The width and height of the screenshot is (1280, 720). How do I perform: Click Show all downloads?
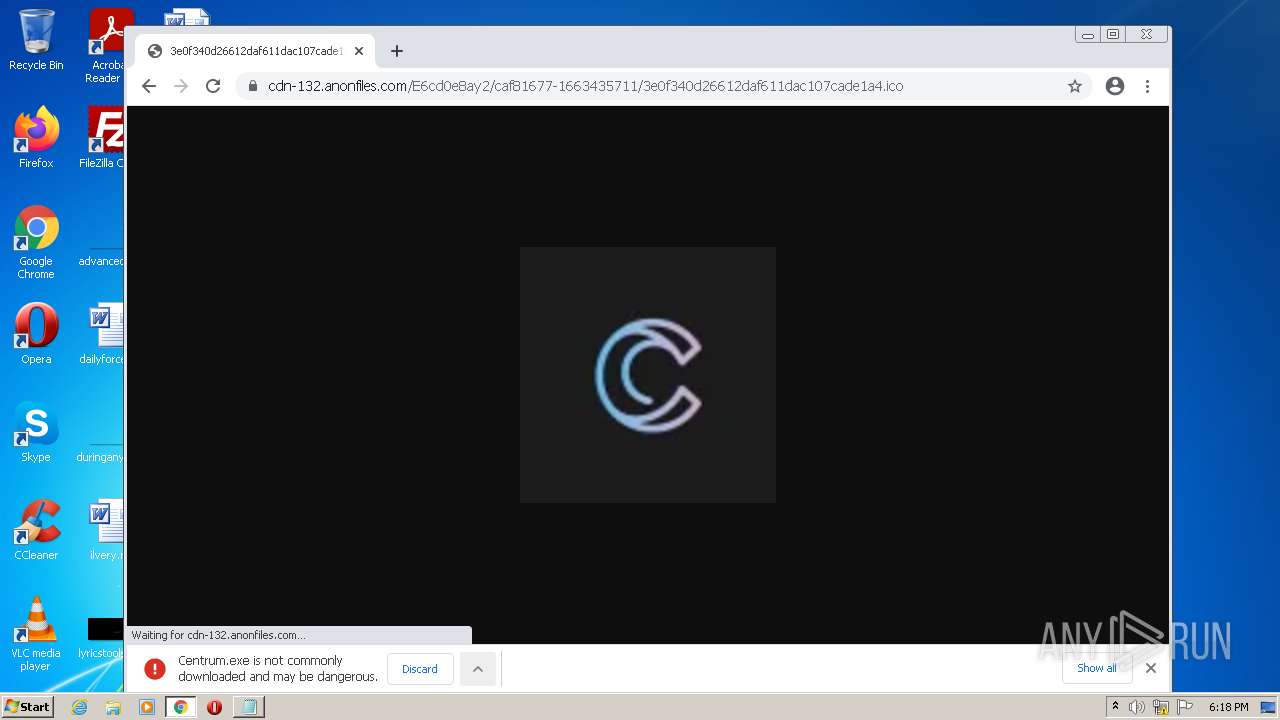tap(1097, 668)
